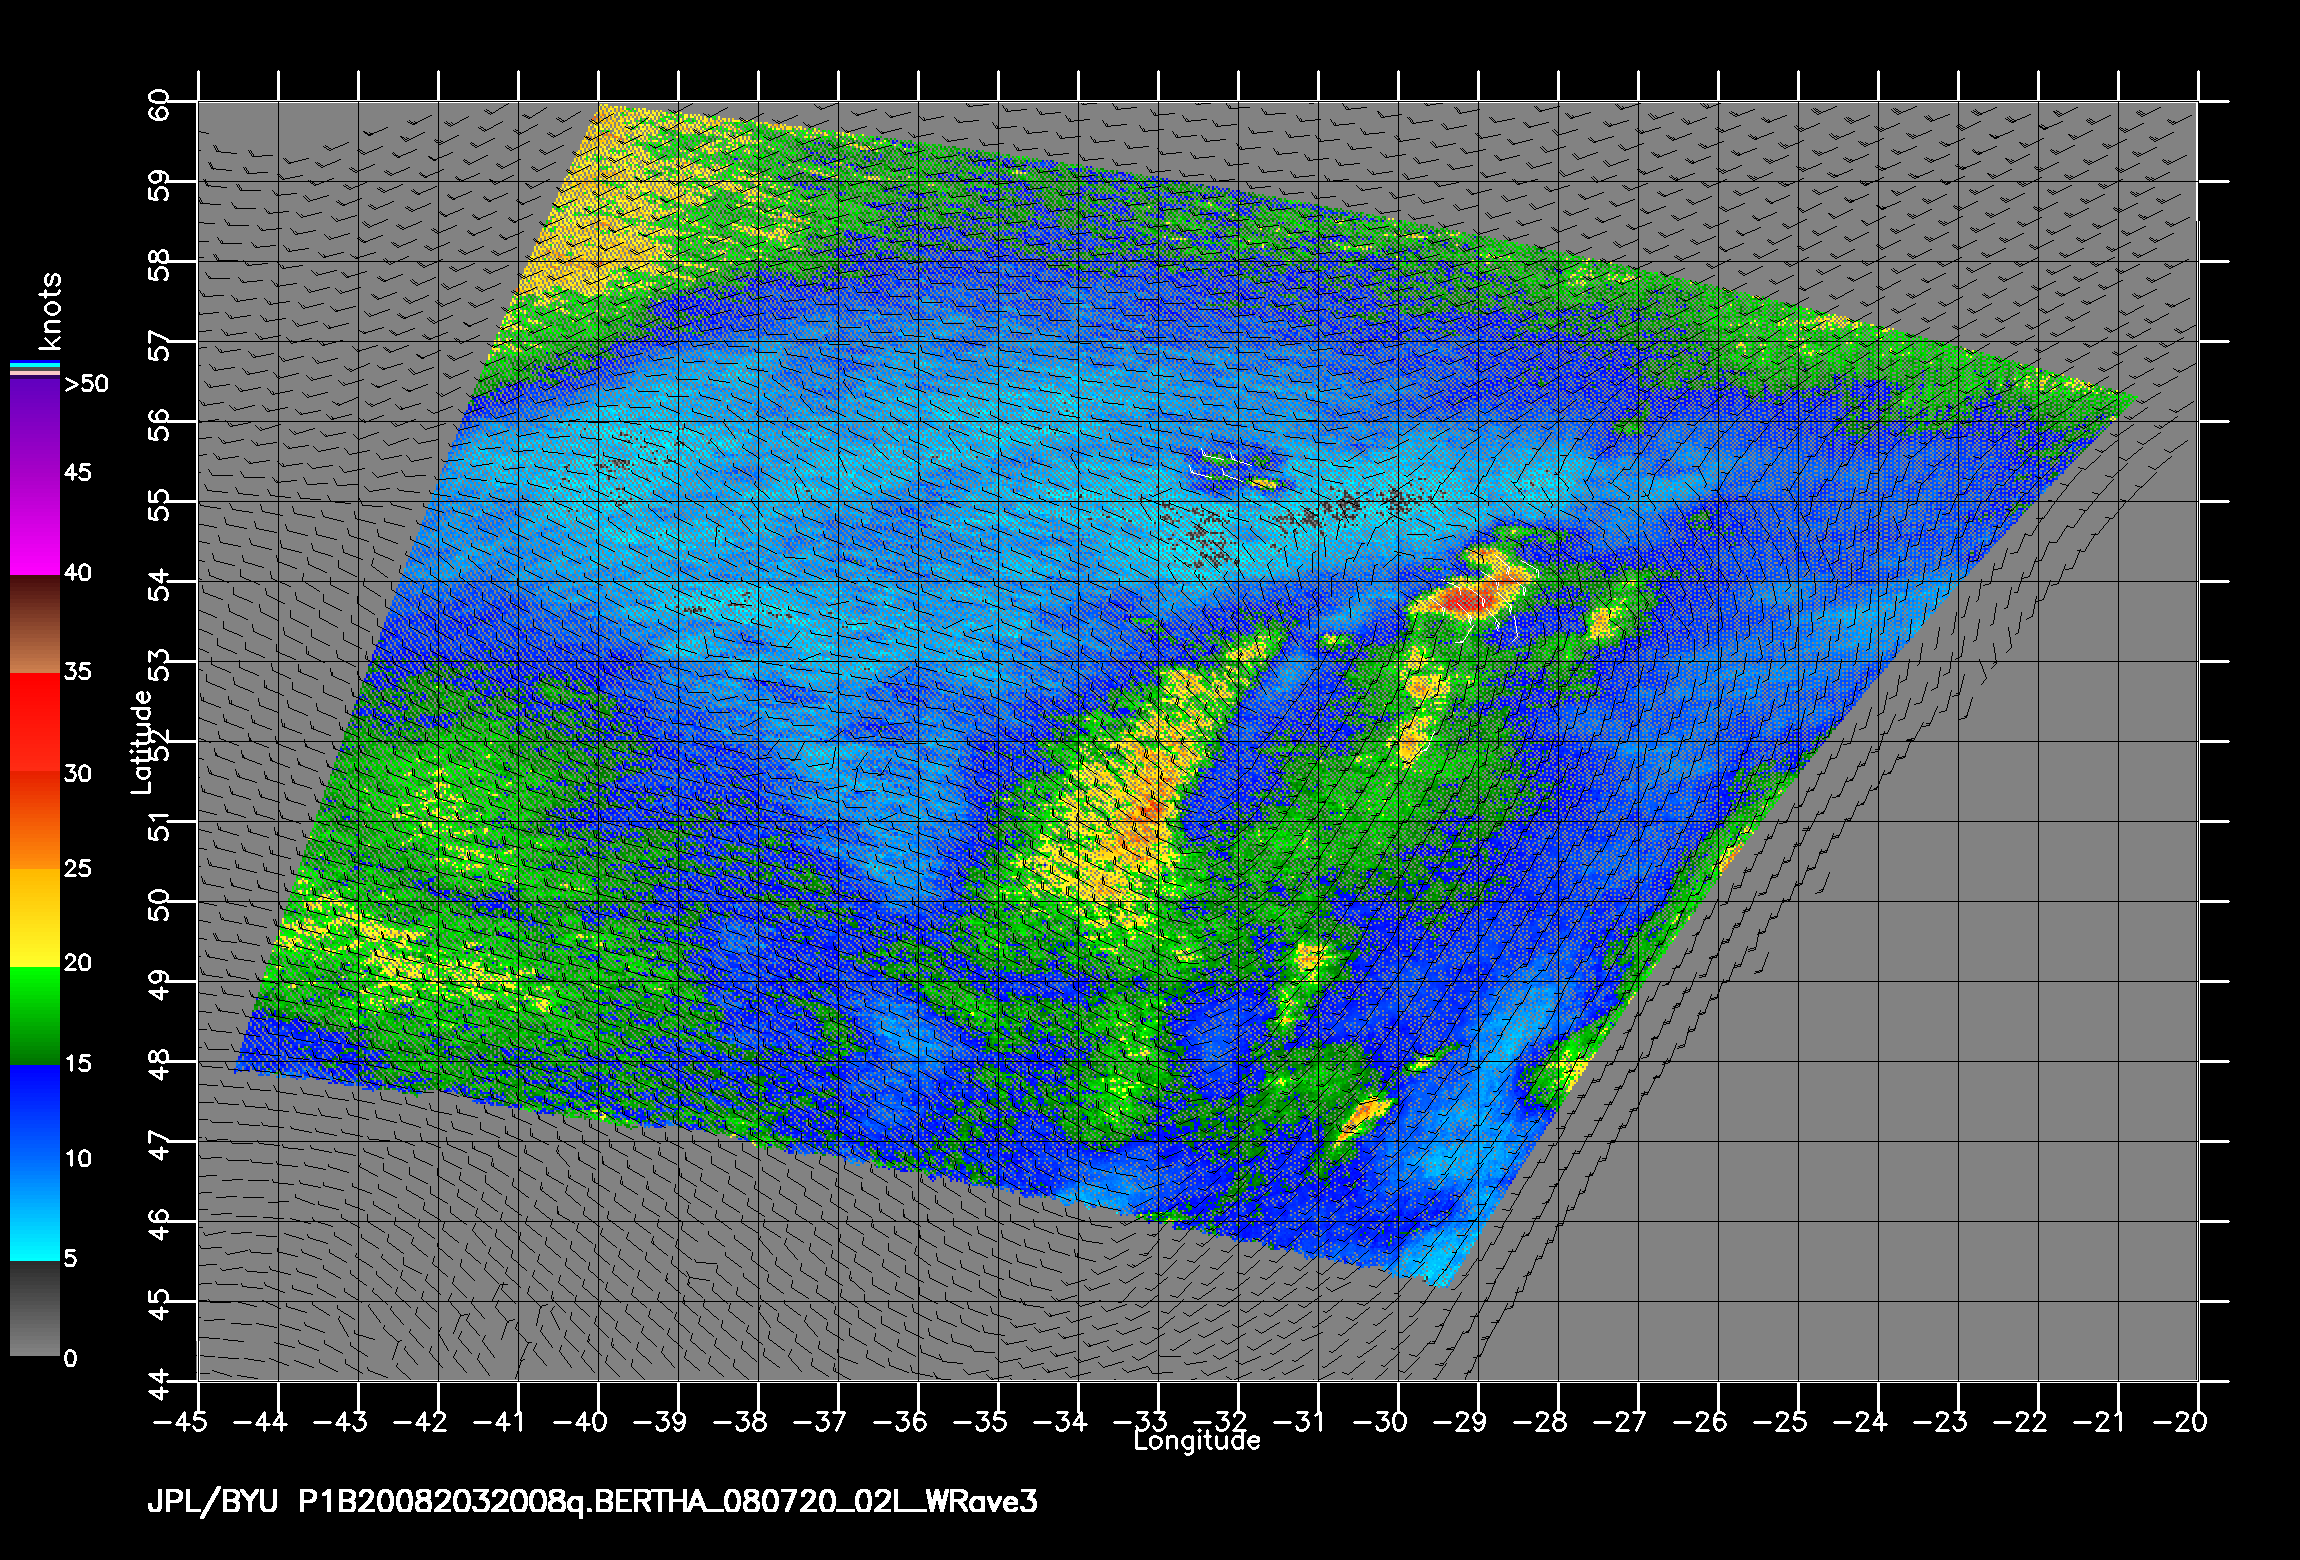
Task: Select the brown 35-40 knots color band
Action: coord(35,624)
